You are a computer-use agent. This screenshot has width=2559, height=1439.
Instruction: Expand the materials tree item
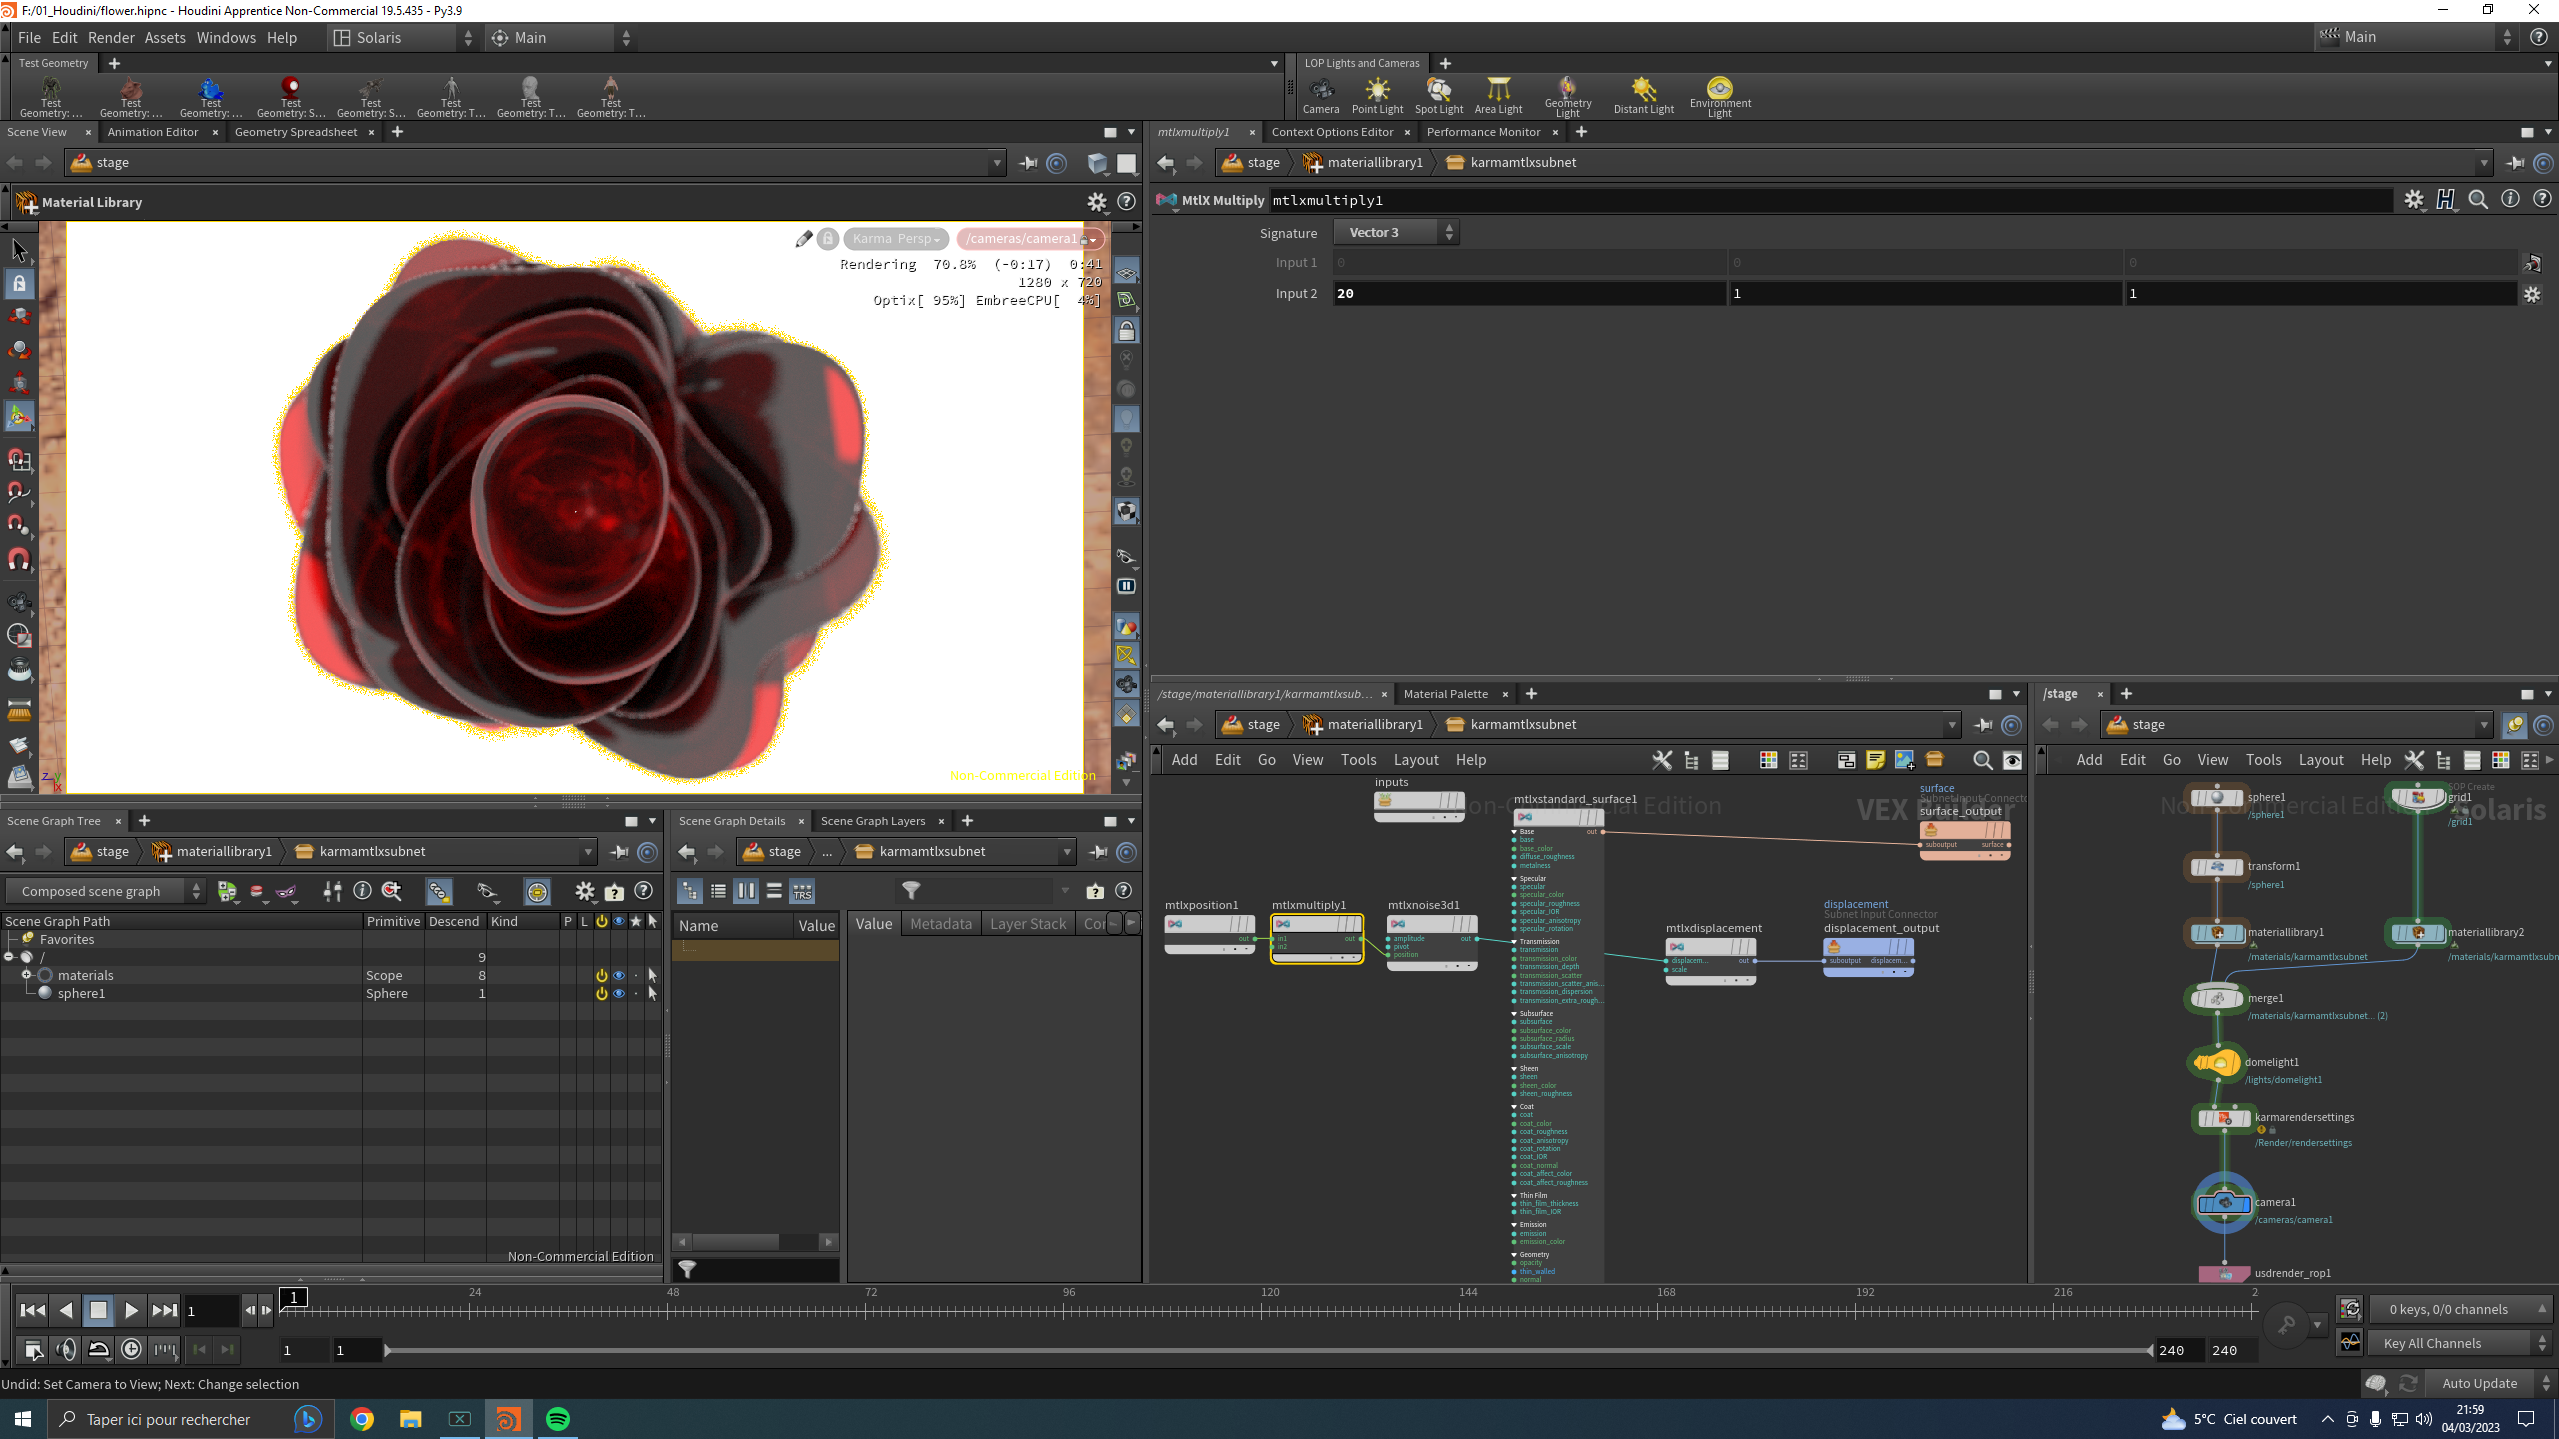coord(27,975)
